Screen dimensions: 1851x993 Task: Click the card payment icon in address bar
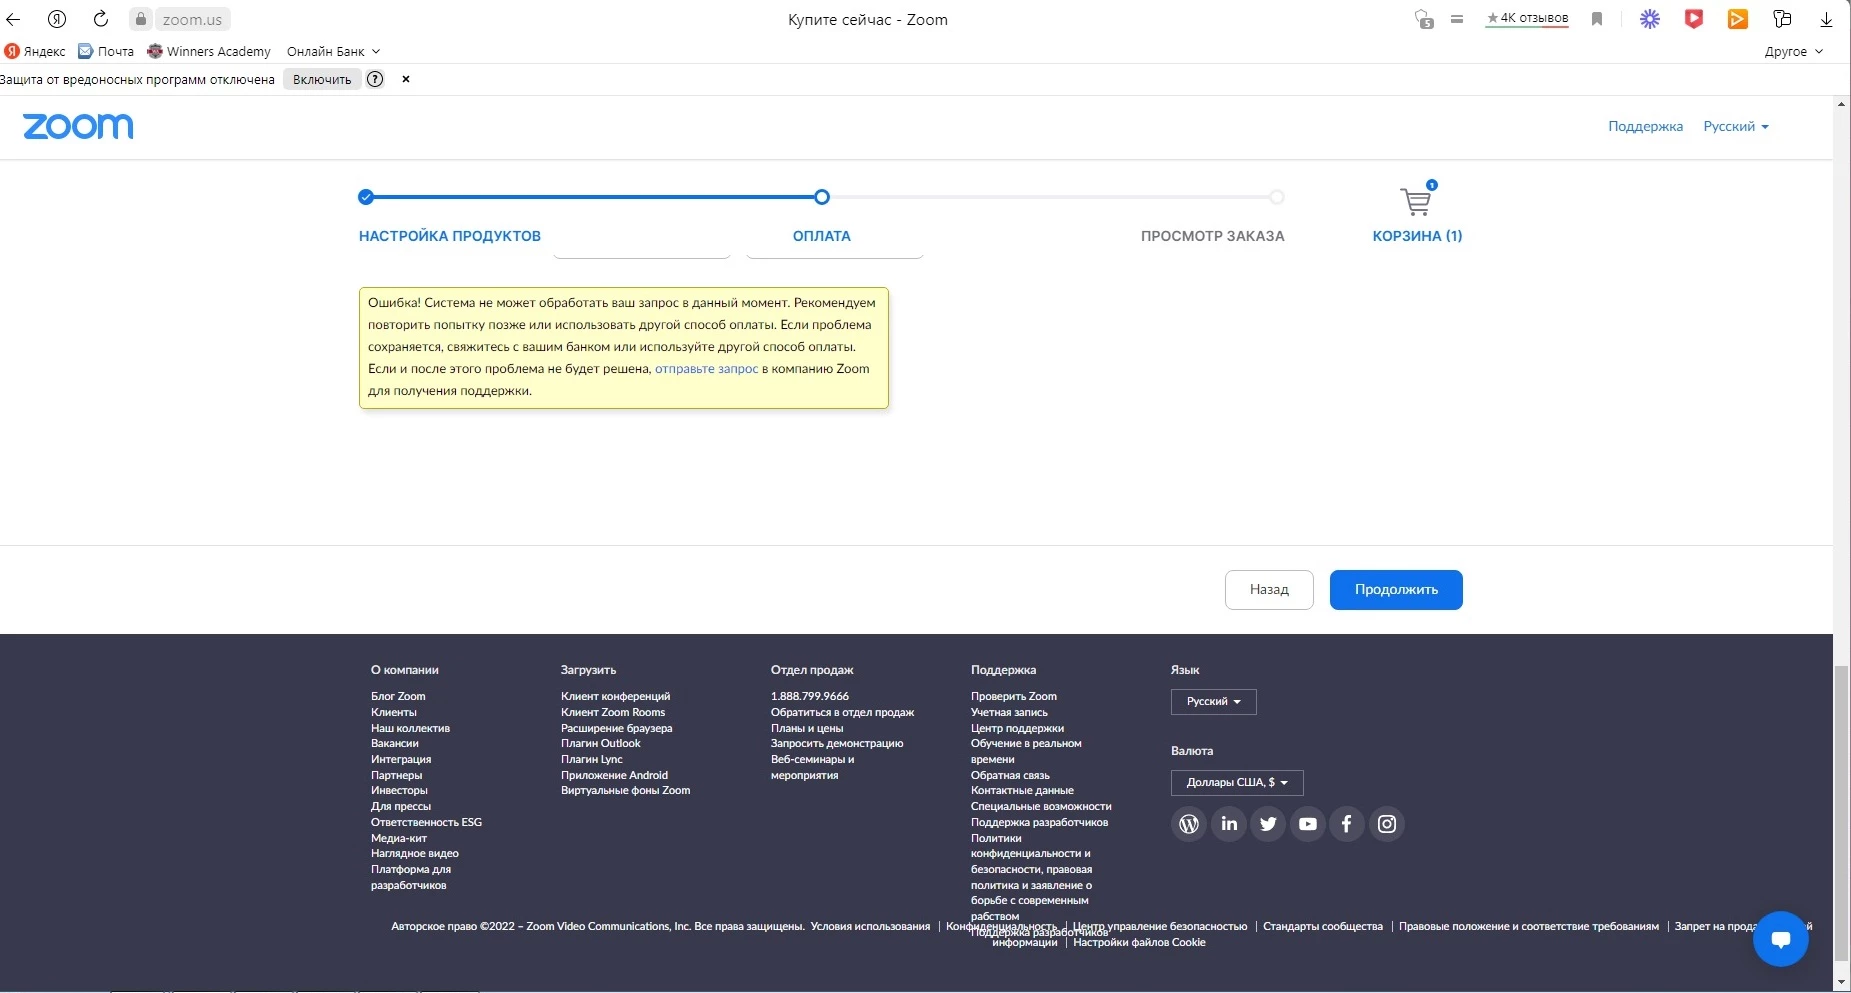[1457, 19]
